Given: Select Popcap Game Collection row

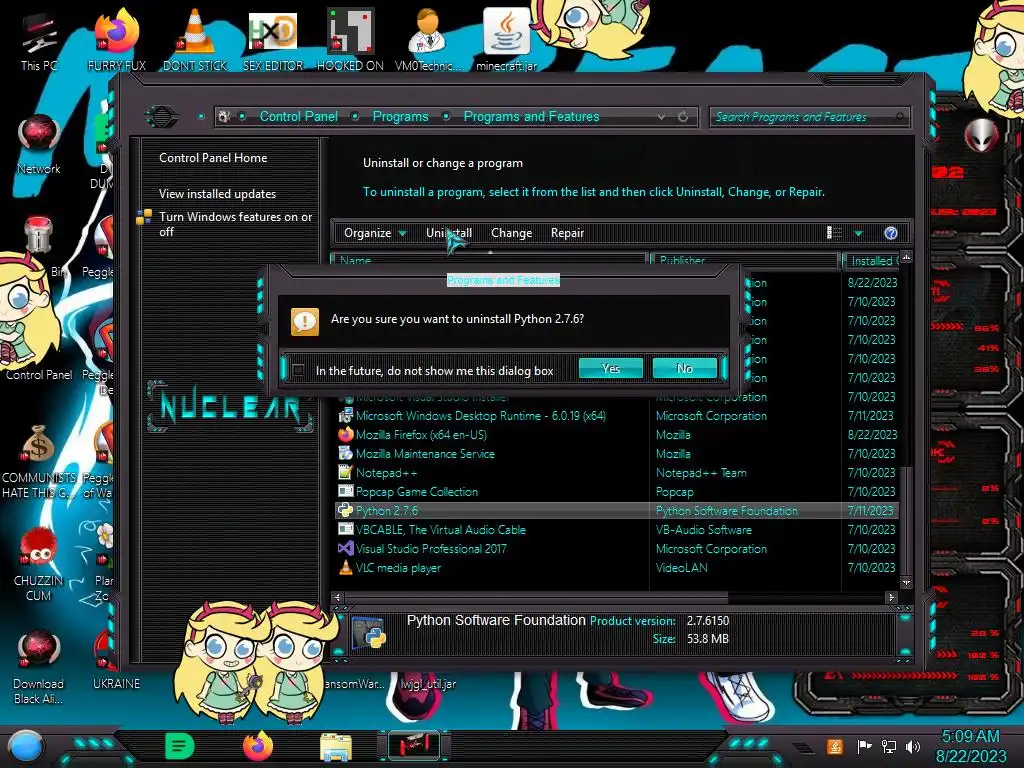Looking at the screenshot, I should [617, 492].
